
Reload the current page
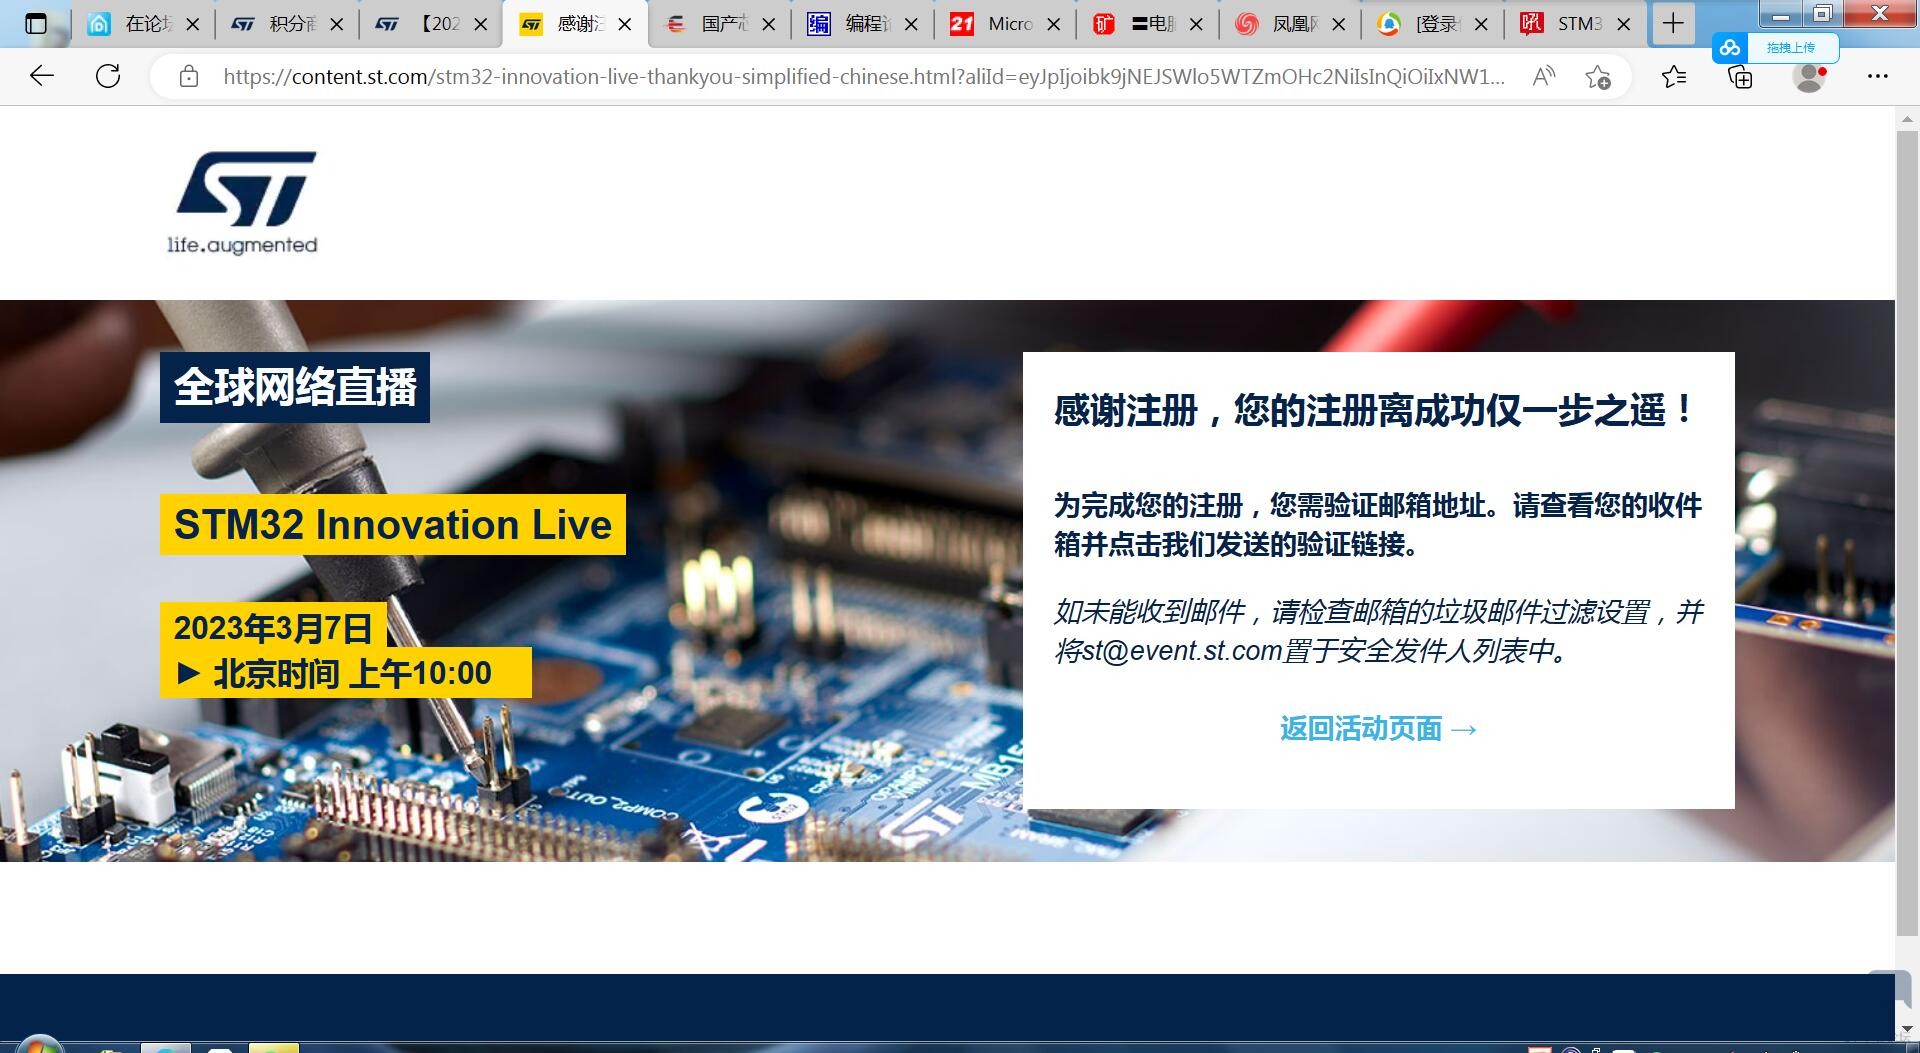click(108, 76)
